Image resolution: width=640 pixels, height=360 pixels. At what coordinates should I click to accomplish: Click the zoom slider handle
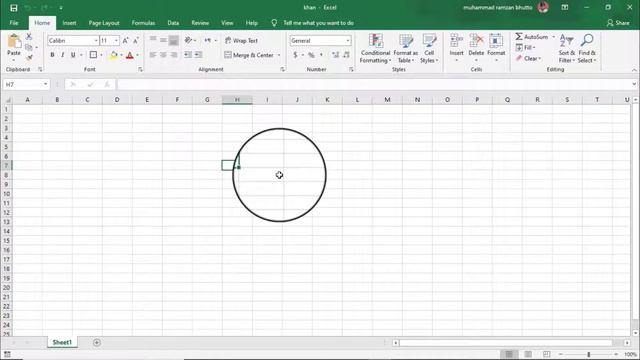[589, 354]
